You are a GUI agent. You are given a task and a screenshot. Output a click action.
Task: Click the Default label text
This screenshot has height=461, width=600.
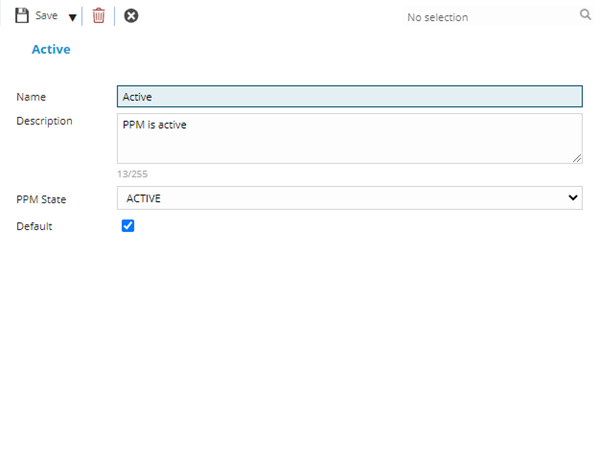(34, 226)
